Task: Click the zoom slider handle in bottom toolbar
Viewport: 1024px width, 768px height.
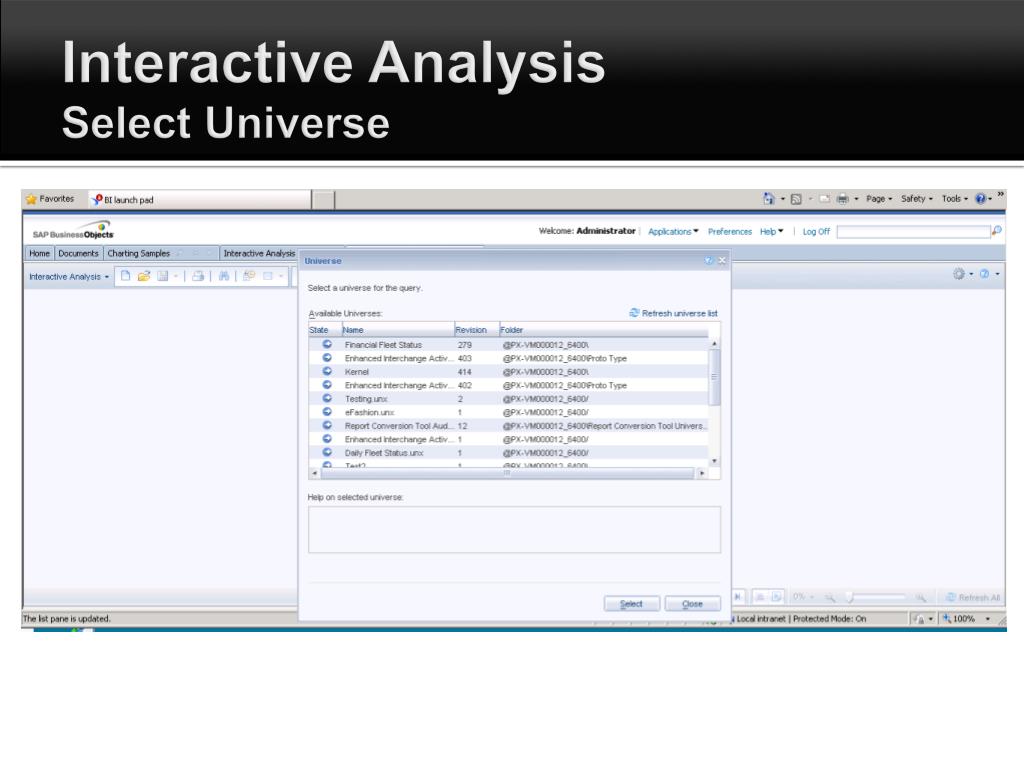Action: tap(850, 598)
